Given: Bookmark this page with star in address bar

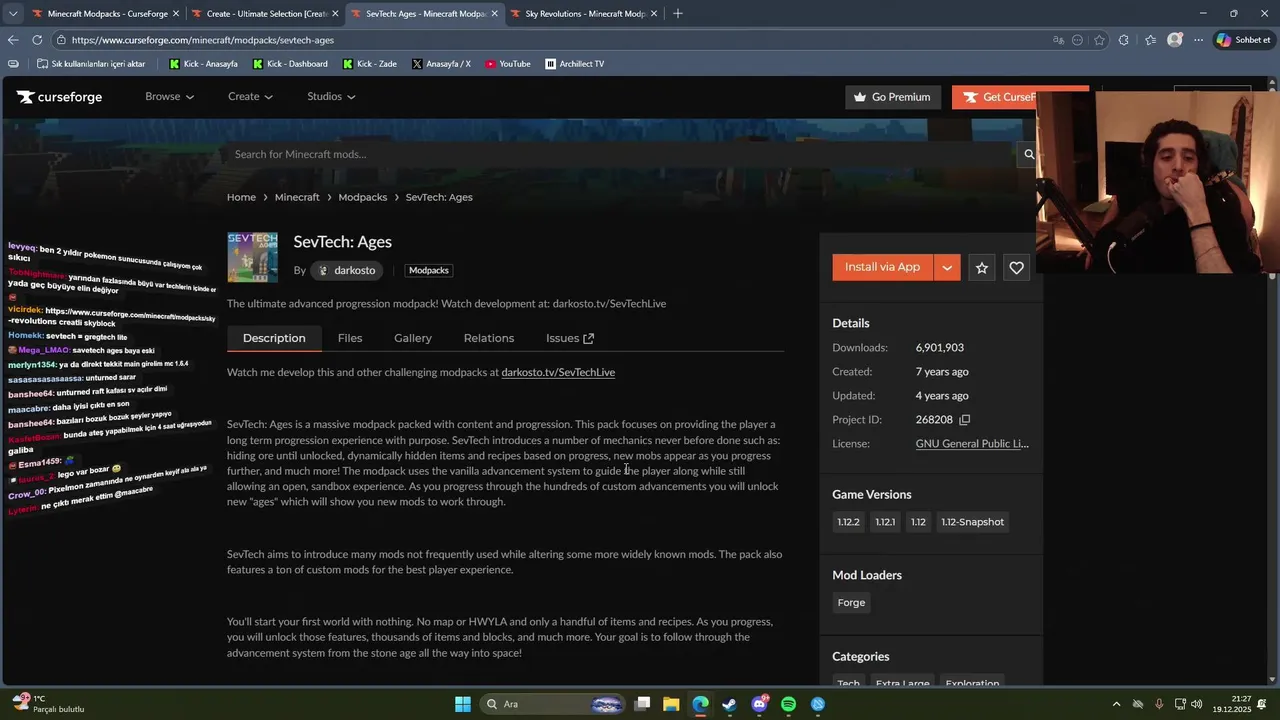Looking at the screenshot, I should point(1099,40).
